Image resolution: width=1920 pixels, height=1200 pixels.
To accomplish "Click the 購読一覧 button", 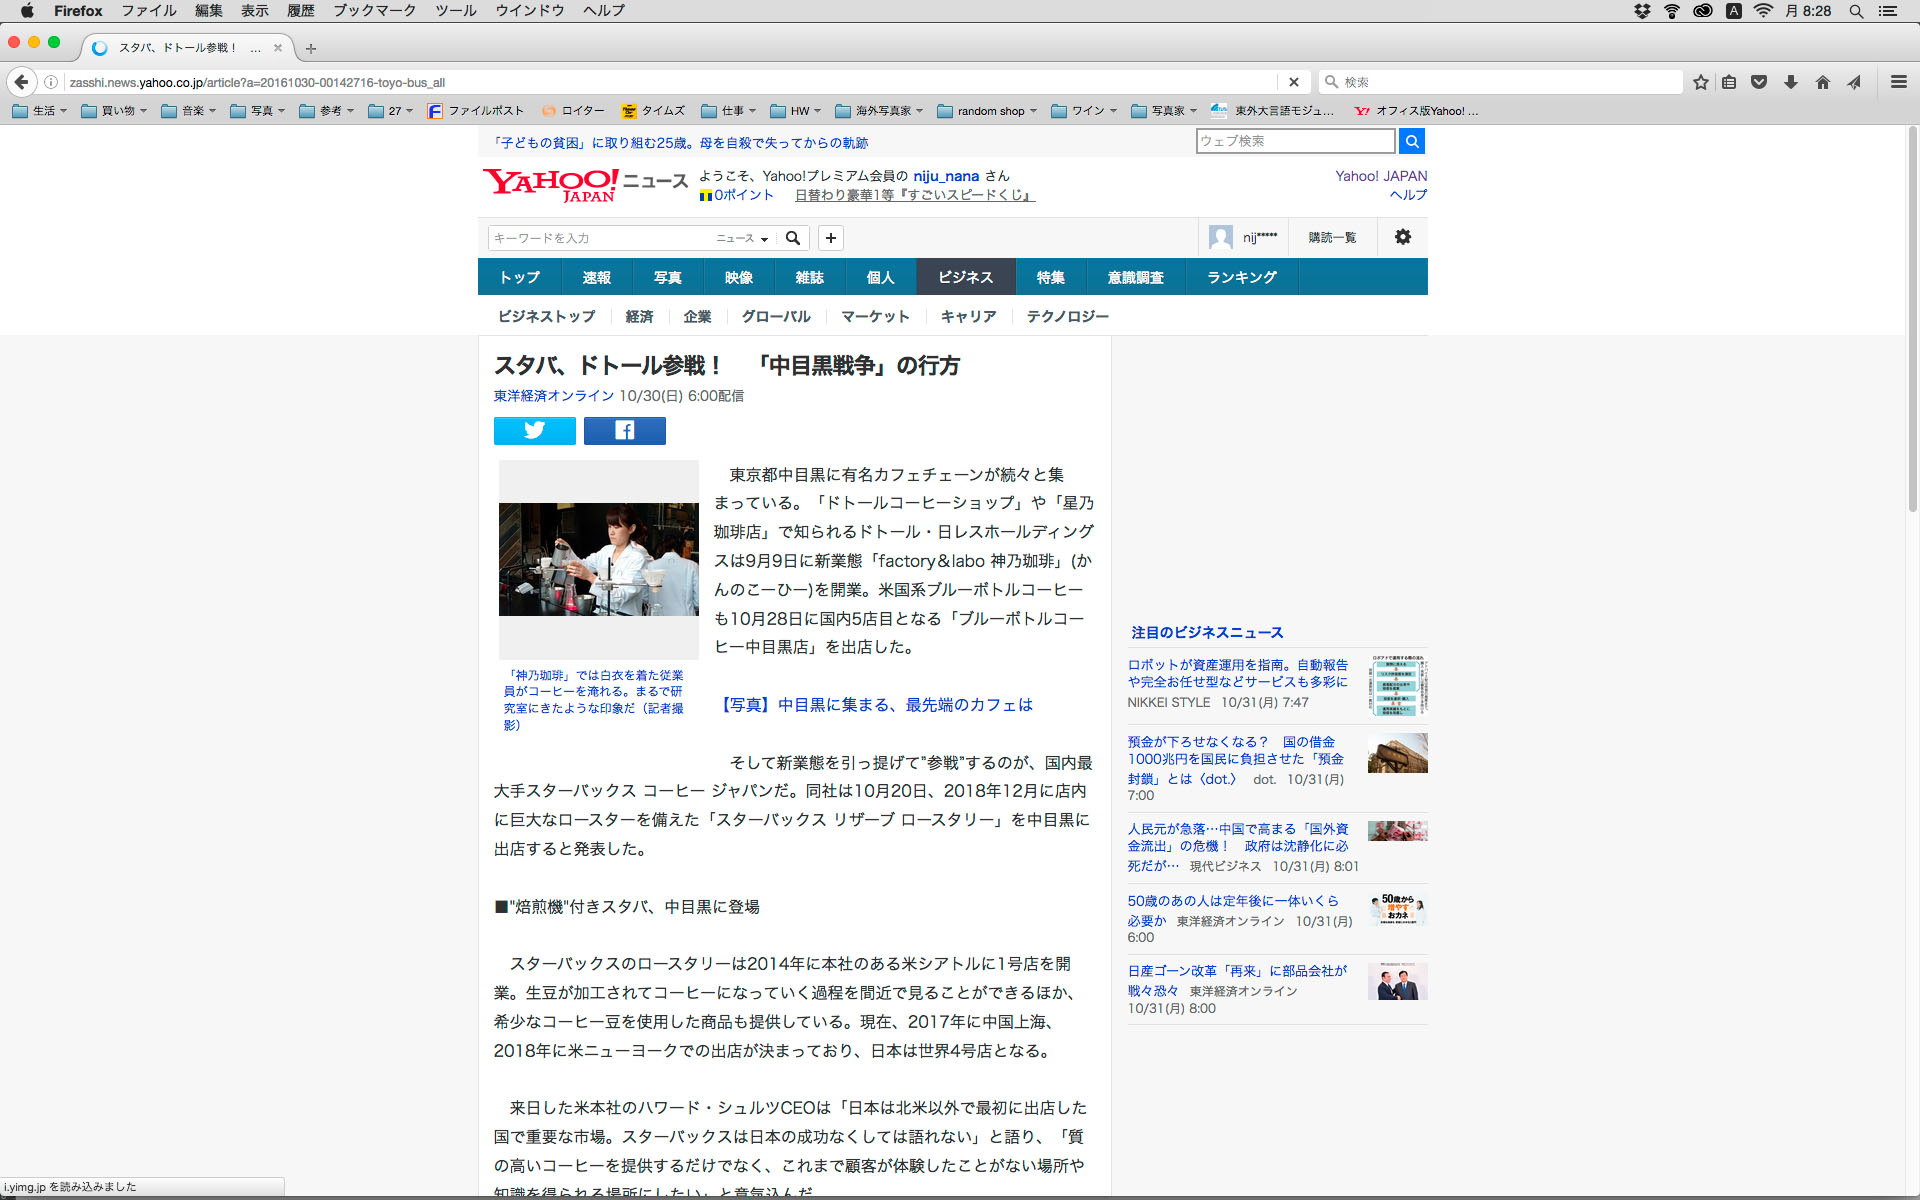I will pos(1332,237).
